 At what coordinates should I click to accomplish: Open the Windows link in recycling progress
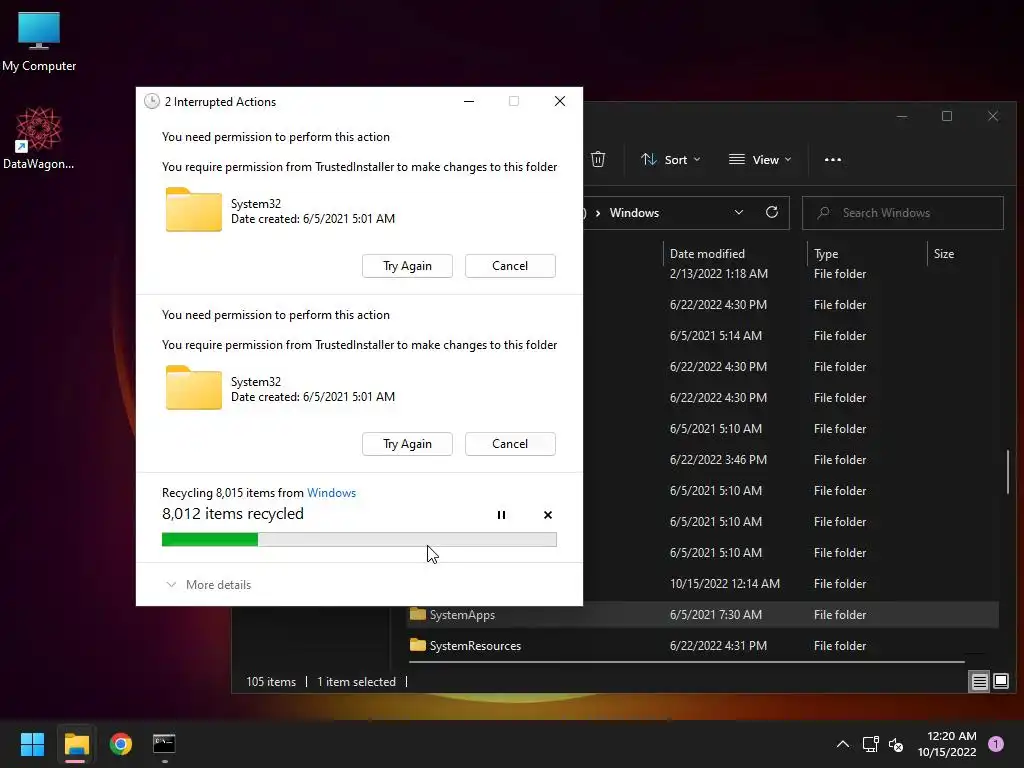331,493
